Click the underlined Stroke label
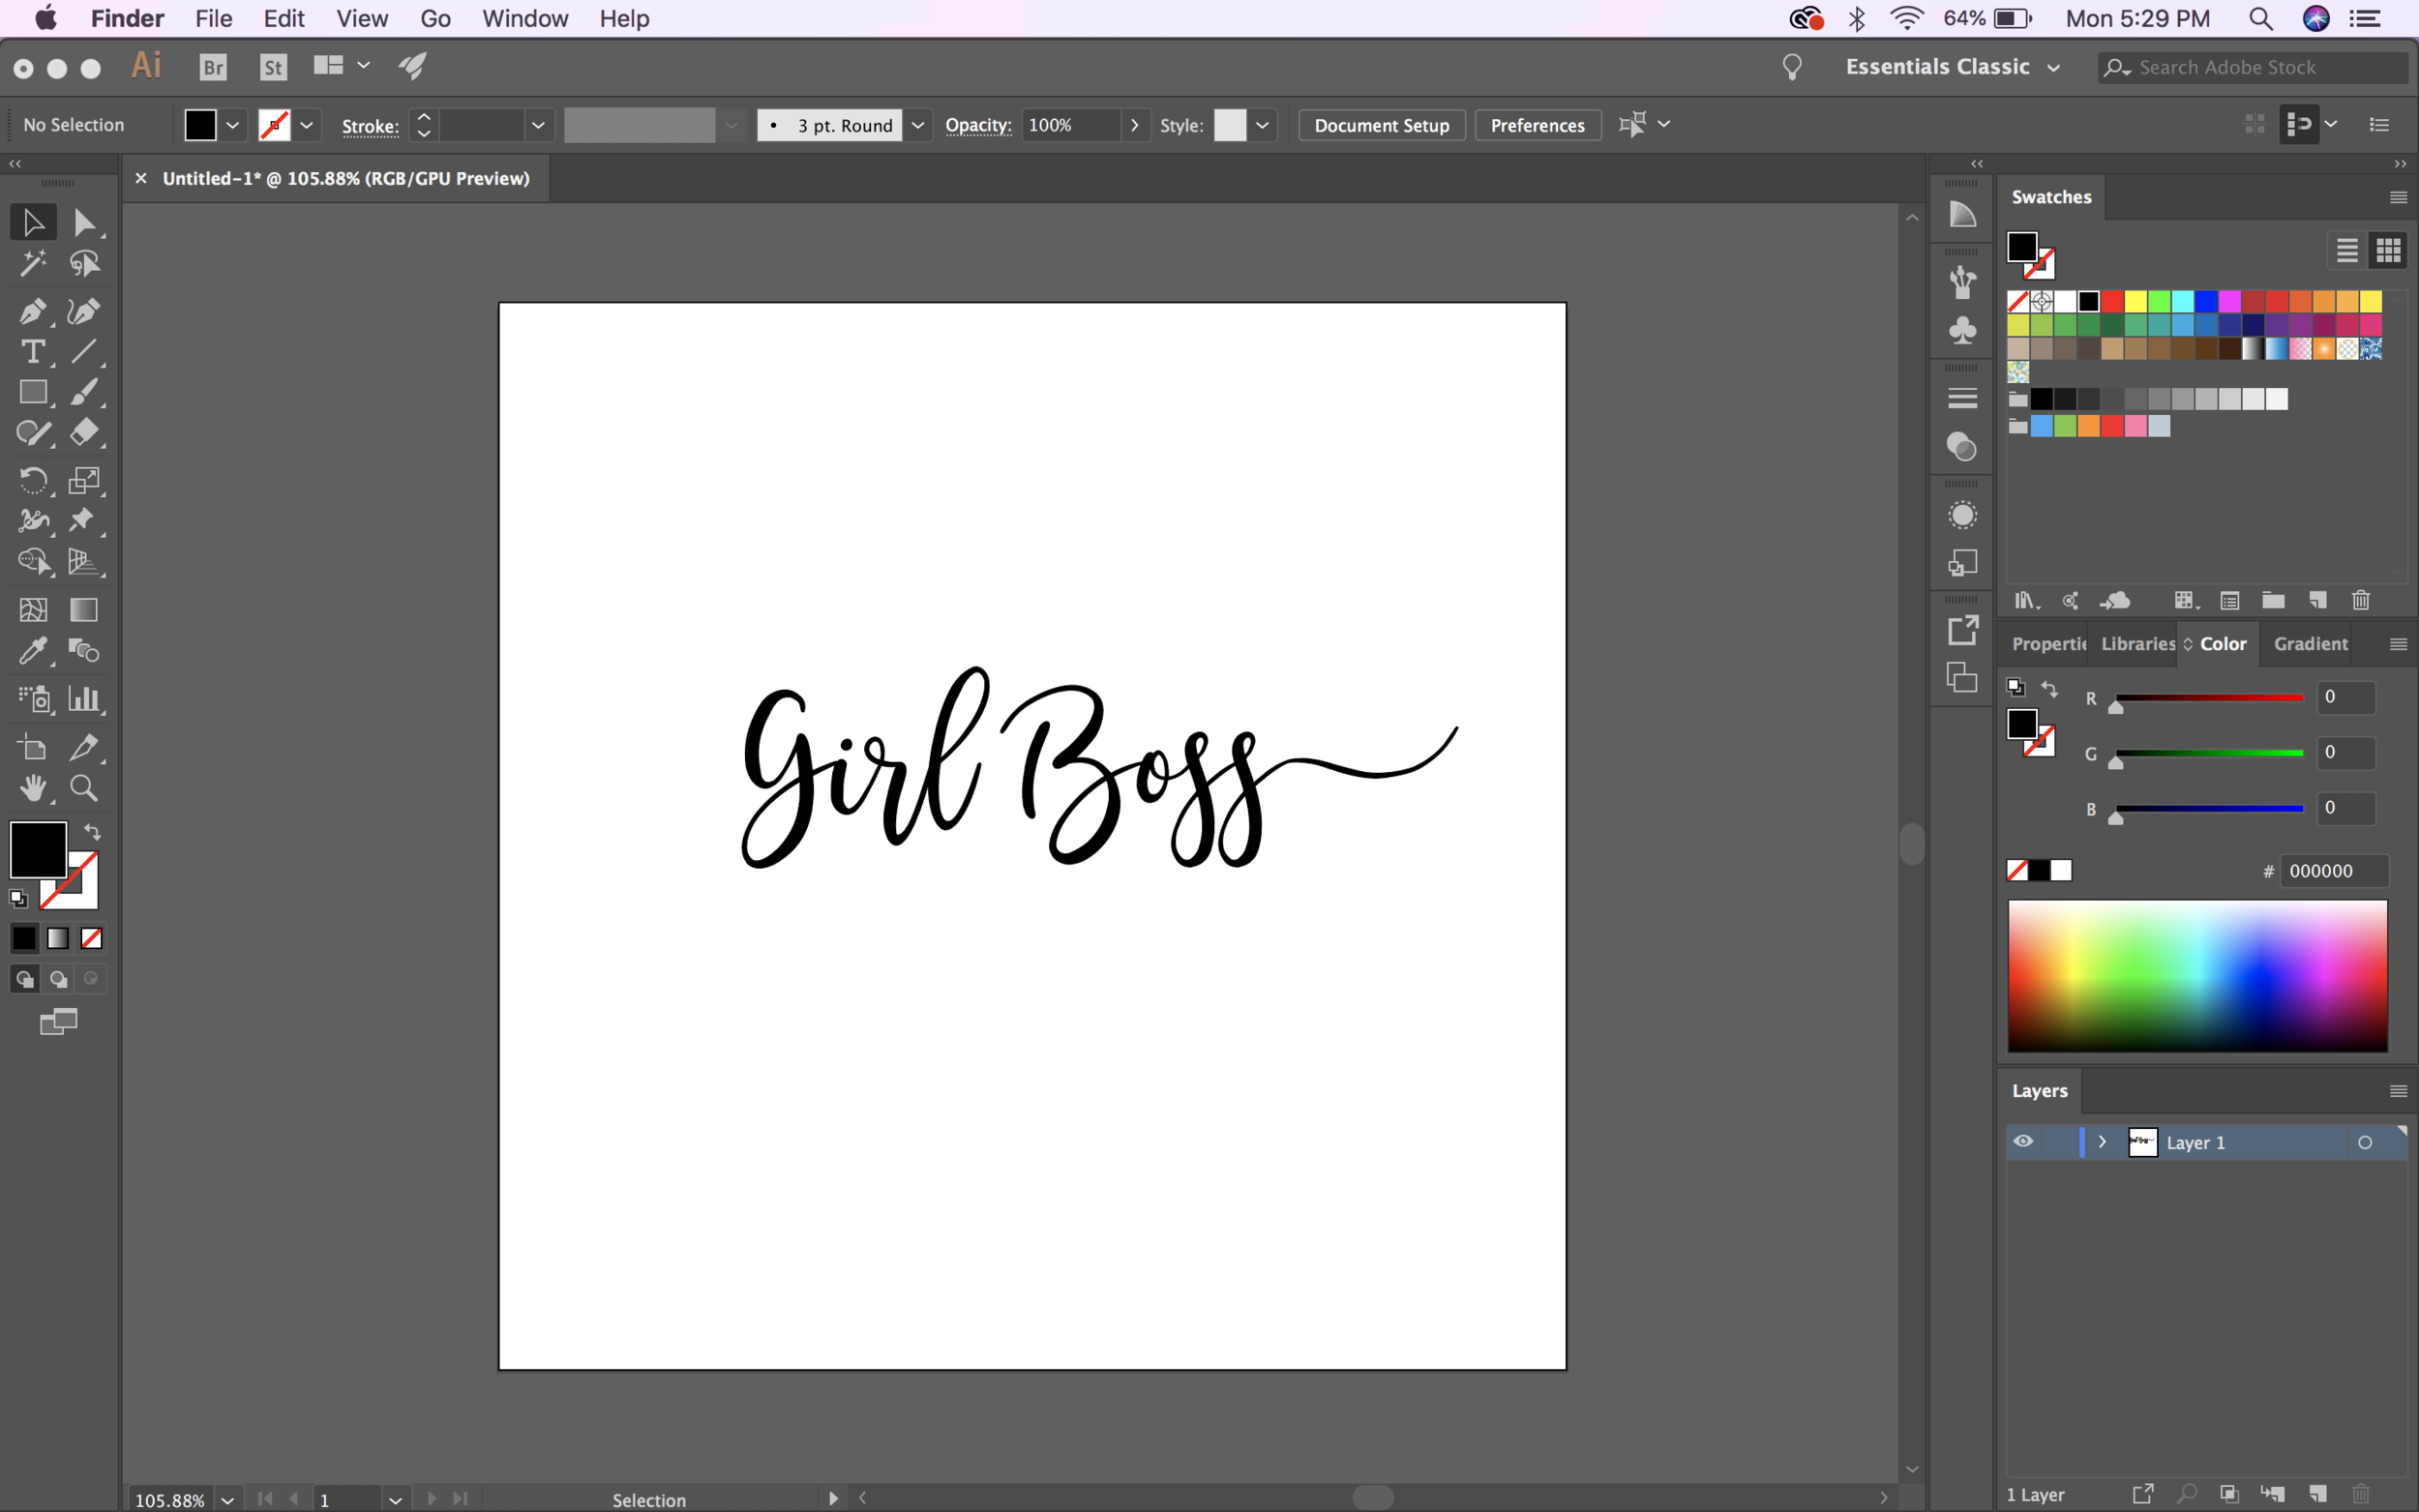 tap(370, 126)
